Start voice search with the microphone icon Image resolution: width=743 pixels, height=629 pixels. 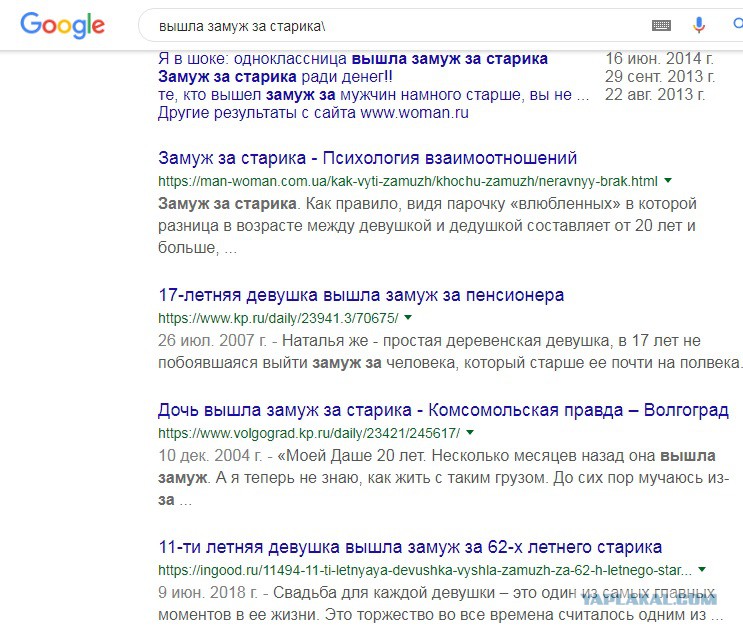(x=698, y=25)
